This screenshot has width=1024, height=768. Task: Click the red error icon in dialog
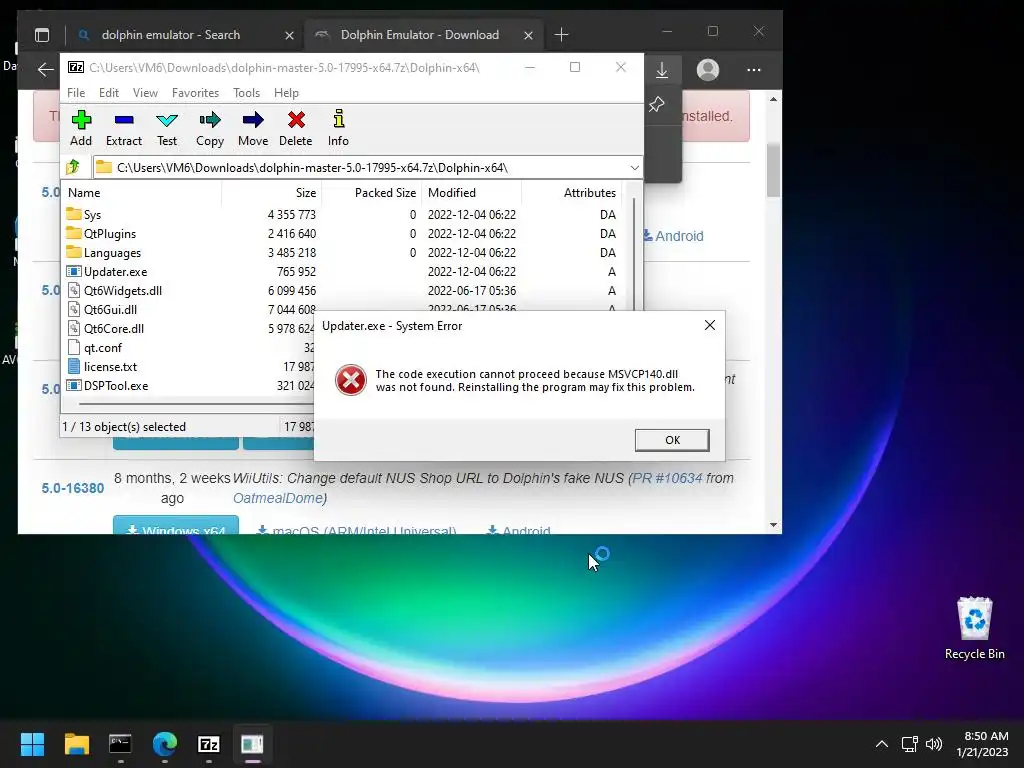click(351, 380)
